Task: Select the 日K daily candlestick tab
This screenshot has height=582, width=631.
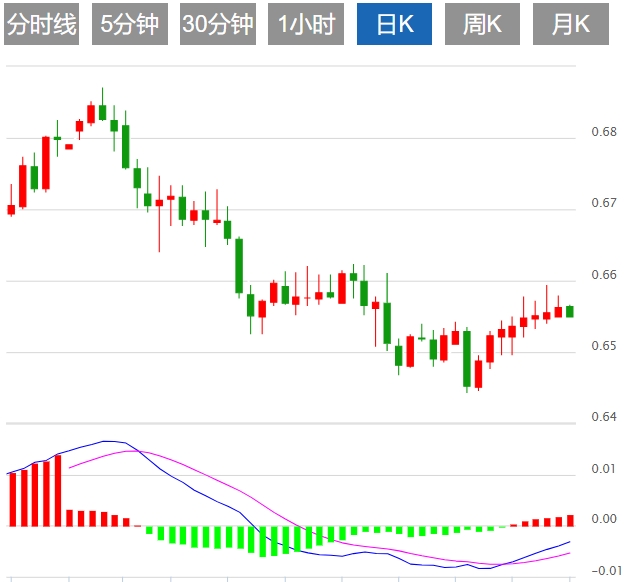Action: click(394, 24)
